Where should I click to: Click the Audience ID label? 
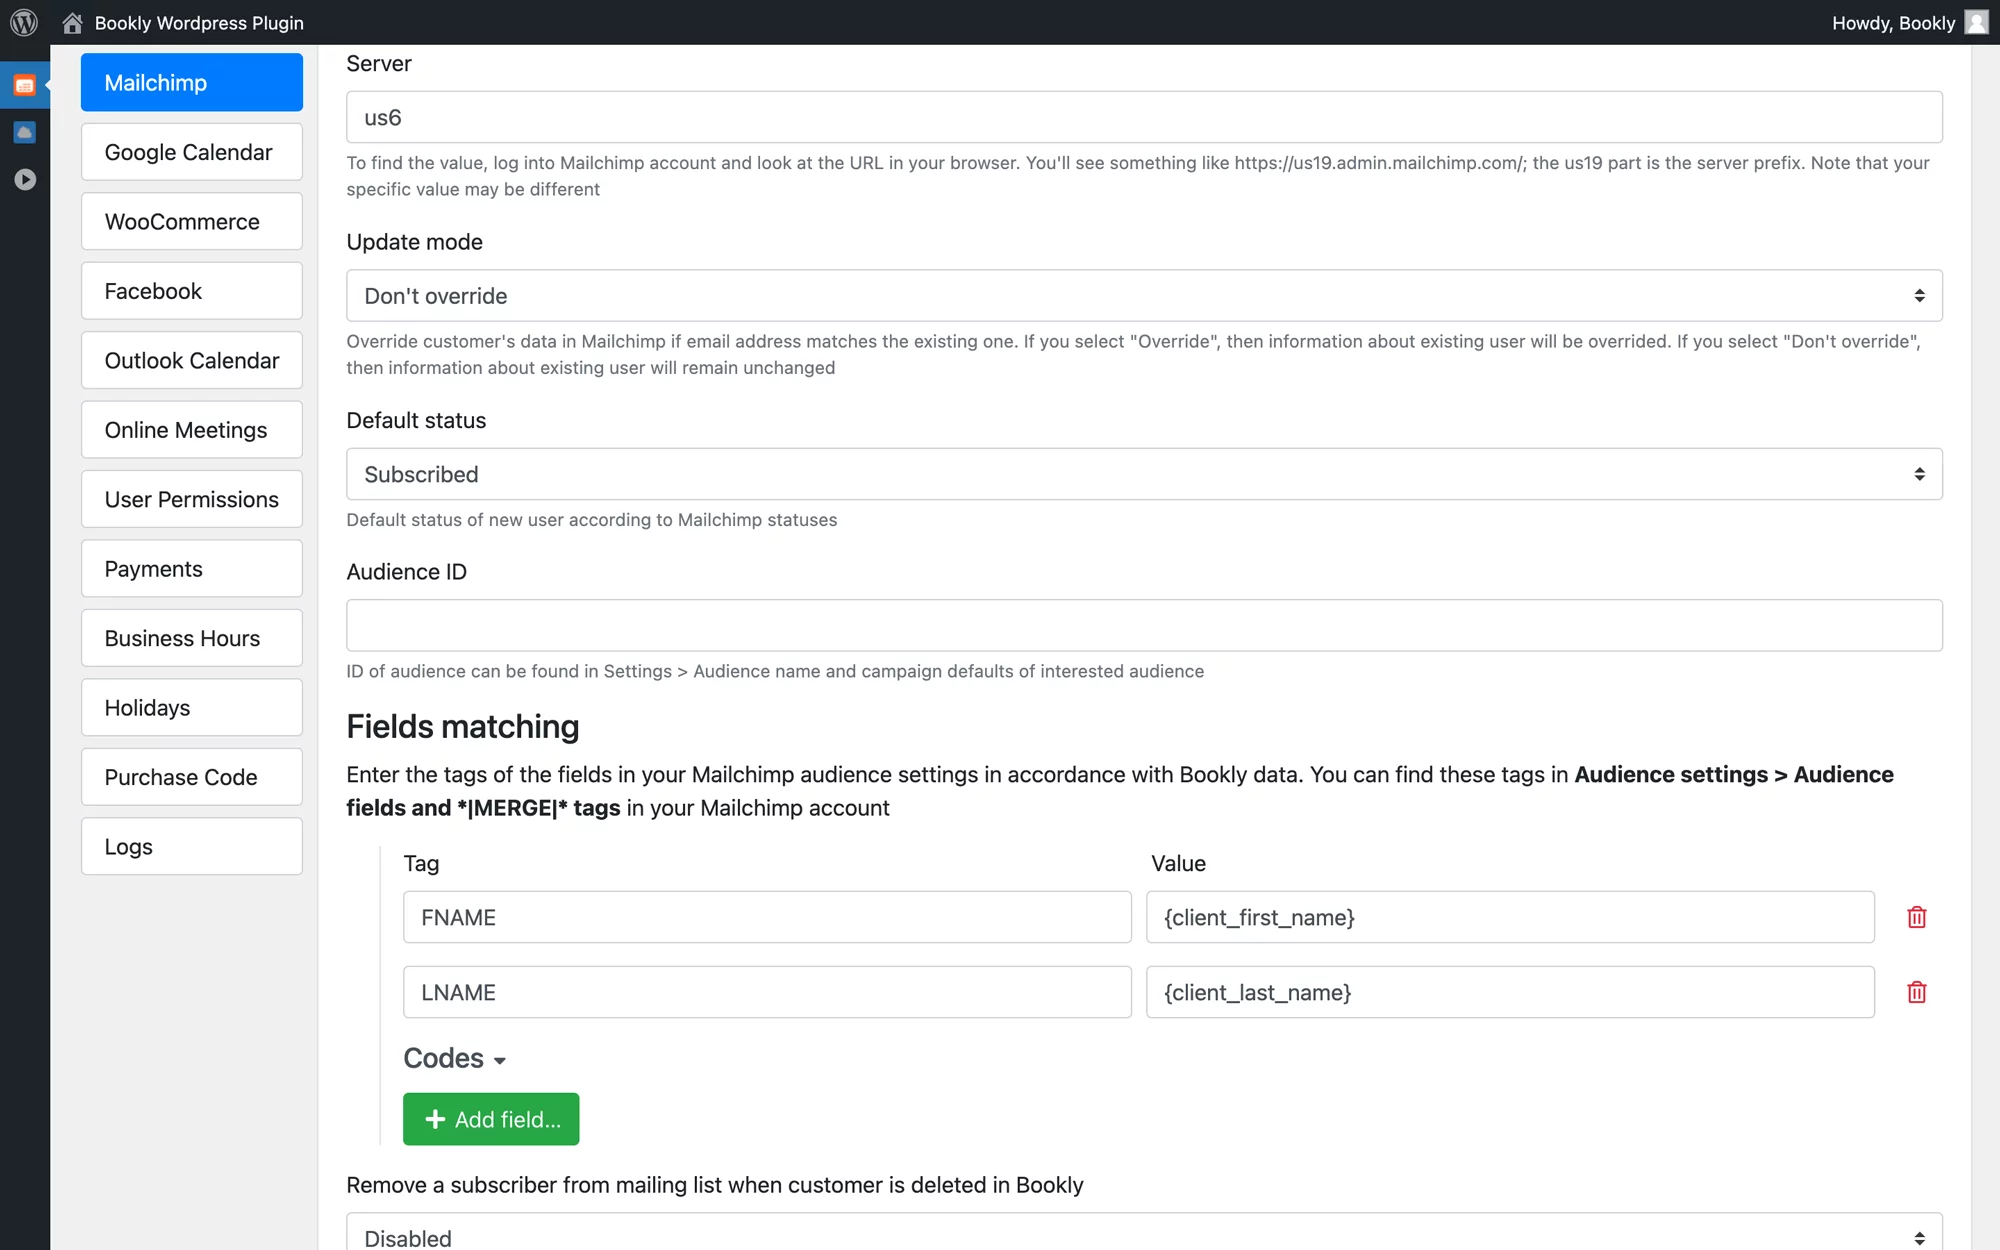click(406, 572)
